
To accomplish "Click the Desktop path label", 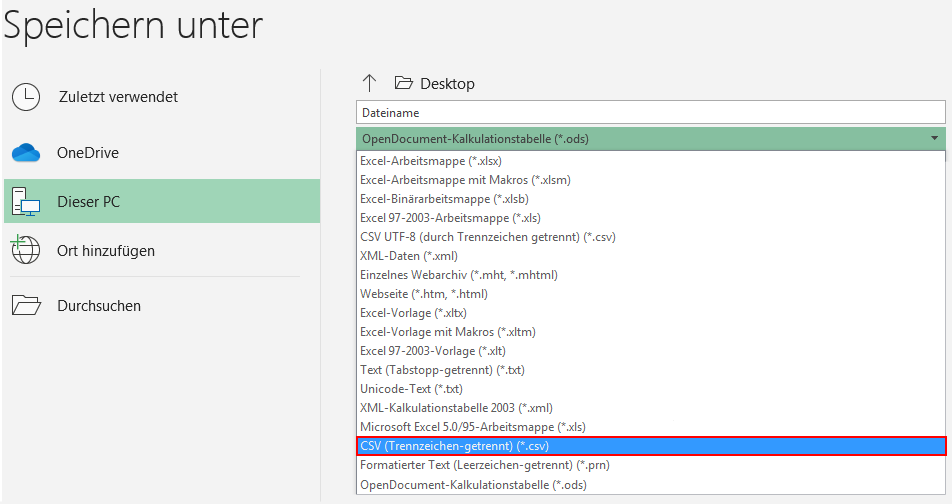I will [447, 84].
